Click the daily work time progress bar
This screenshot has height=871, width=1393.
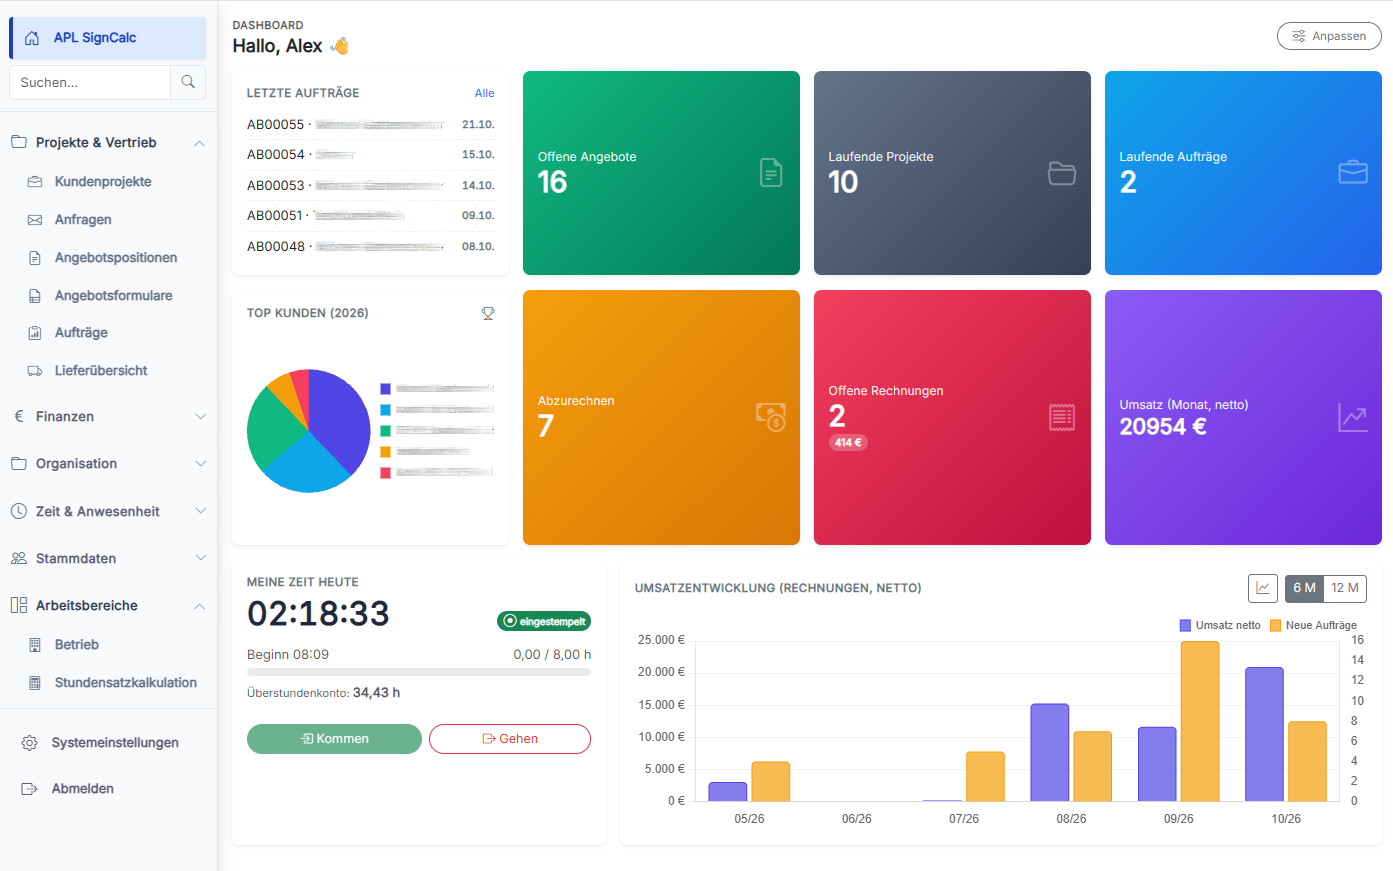[419, 672]
